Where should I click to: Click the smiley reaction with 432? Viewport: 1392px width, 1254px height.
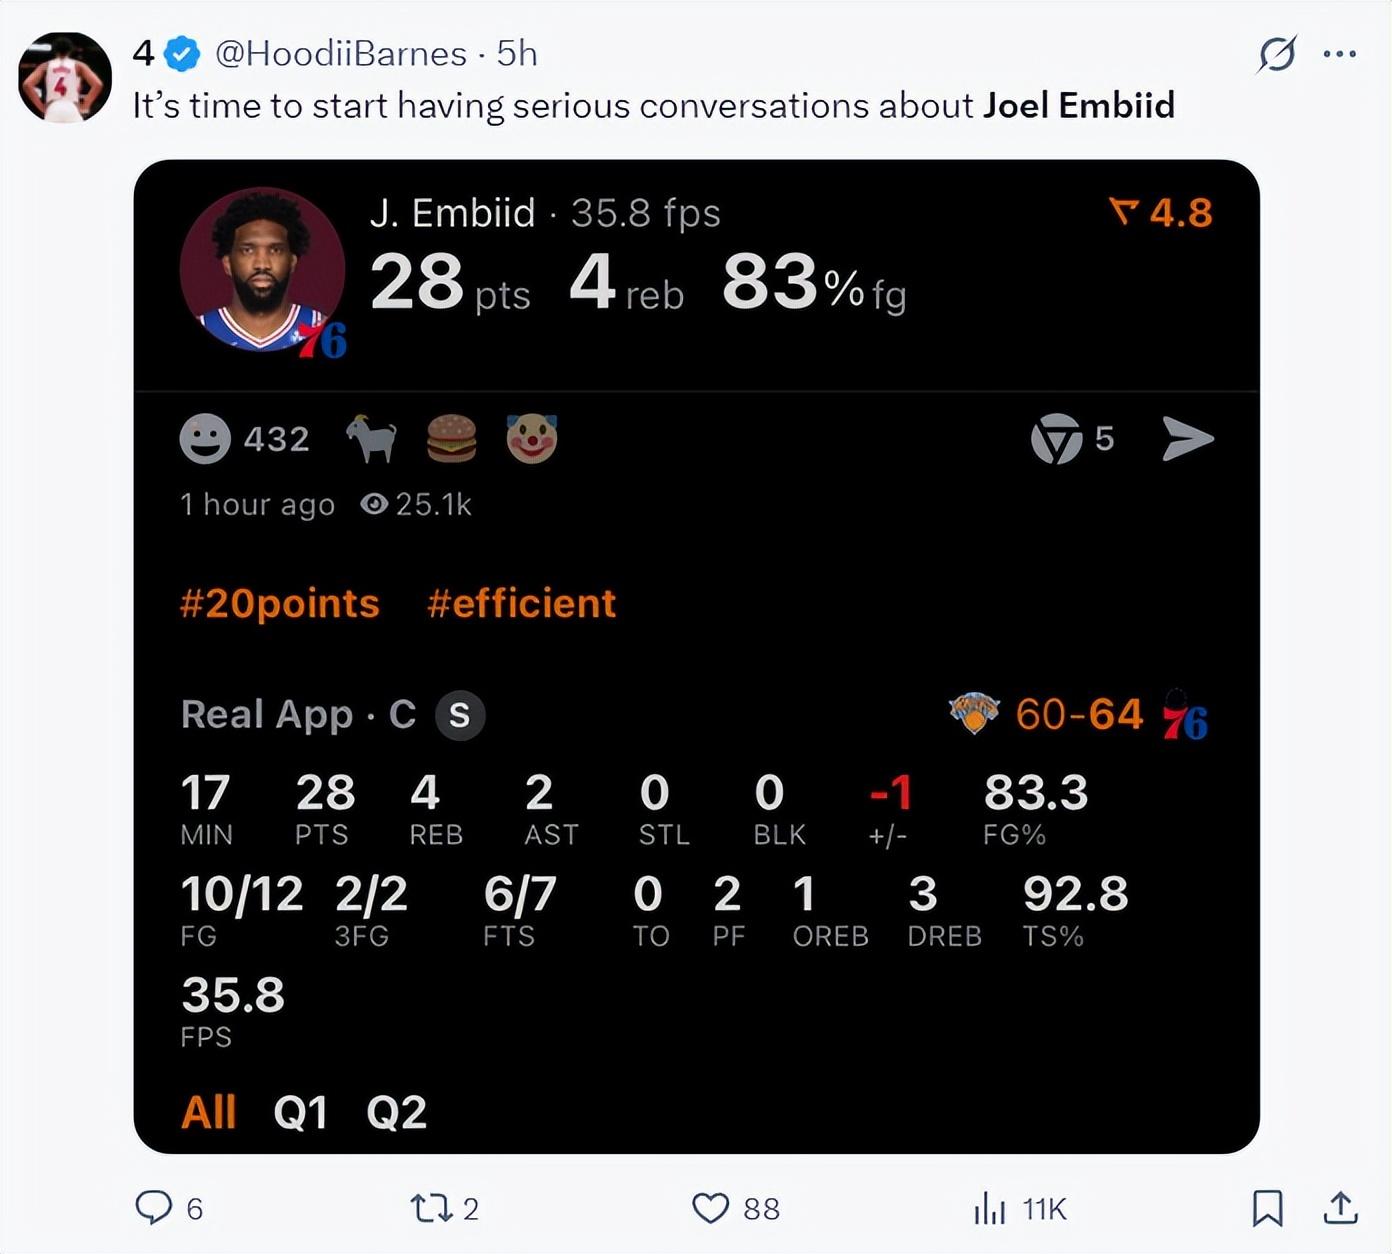(205, 439)
